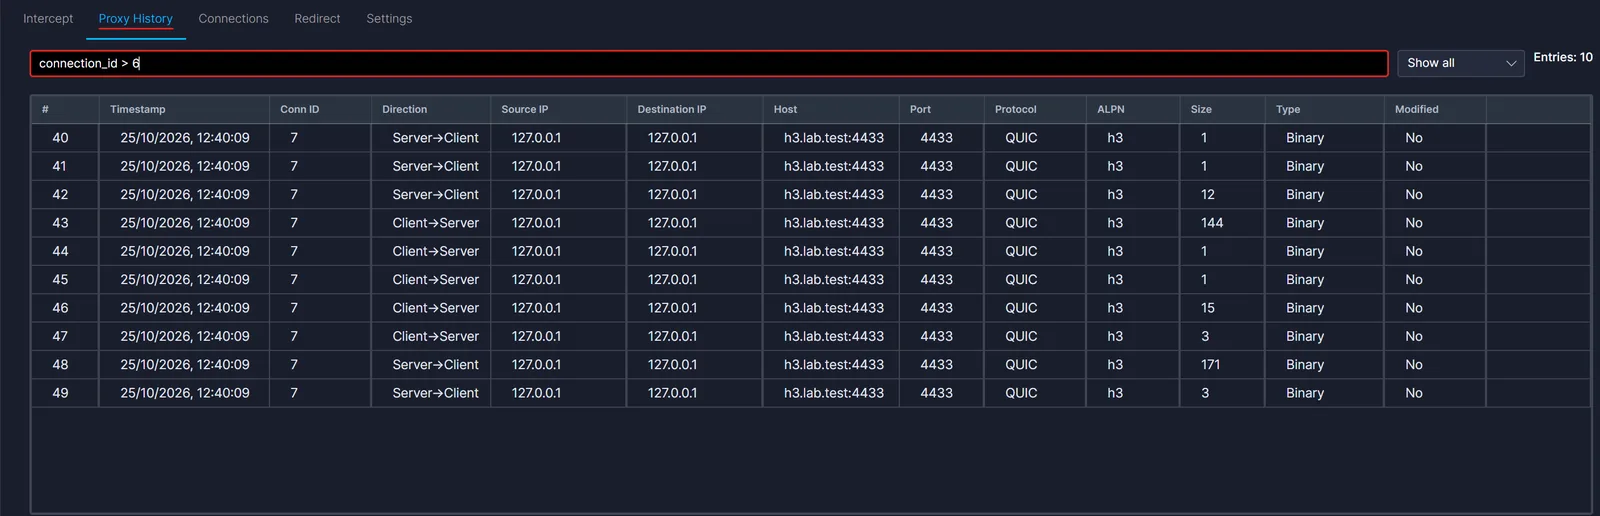Screen dimensions: 1600x516
Task: Click h3.lab.test:4433 host in row 42
Action: tap(834, 194)
